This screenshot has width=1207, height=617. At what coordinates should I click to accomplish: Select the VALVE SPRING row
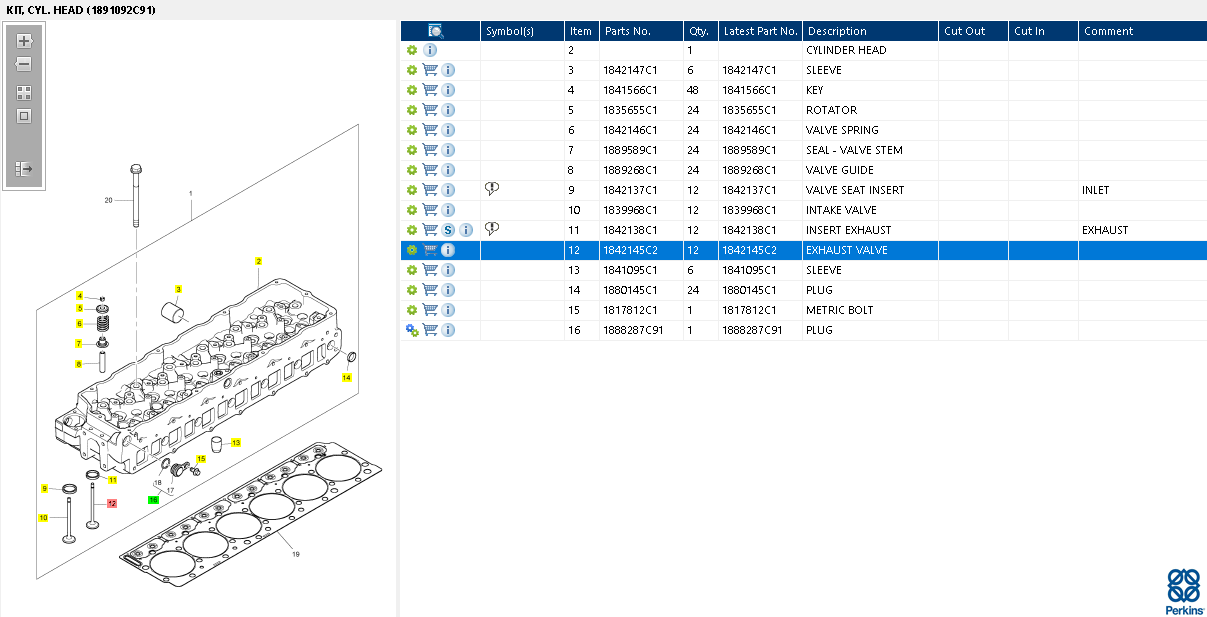842,130
